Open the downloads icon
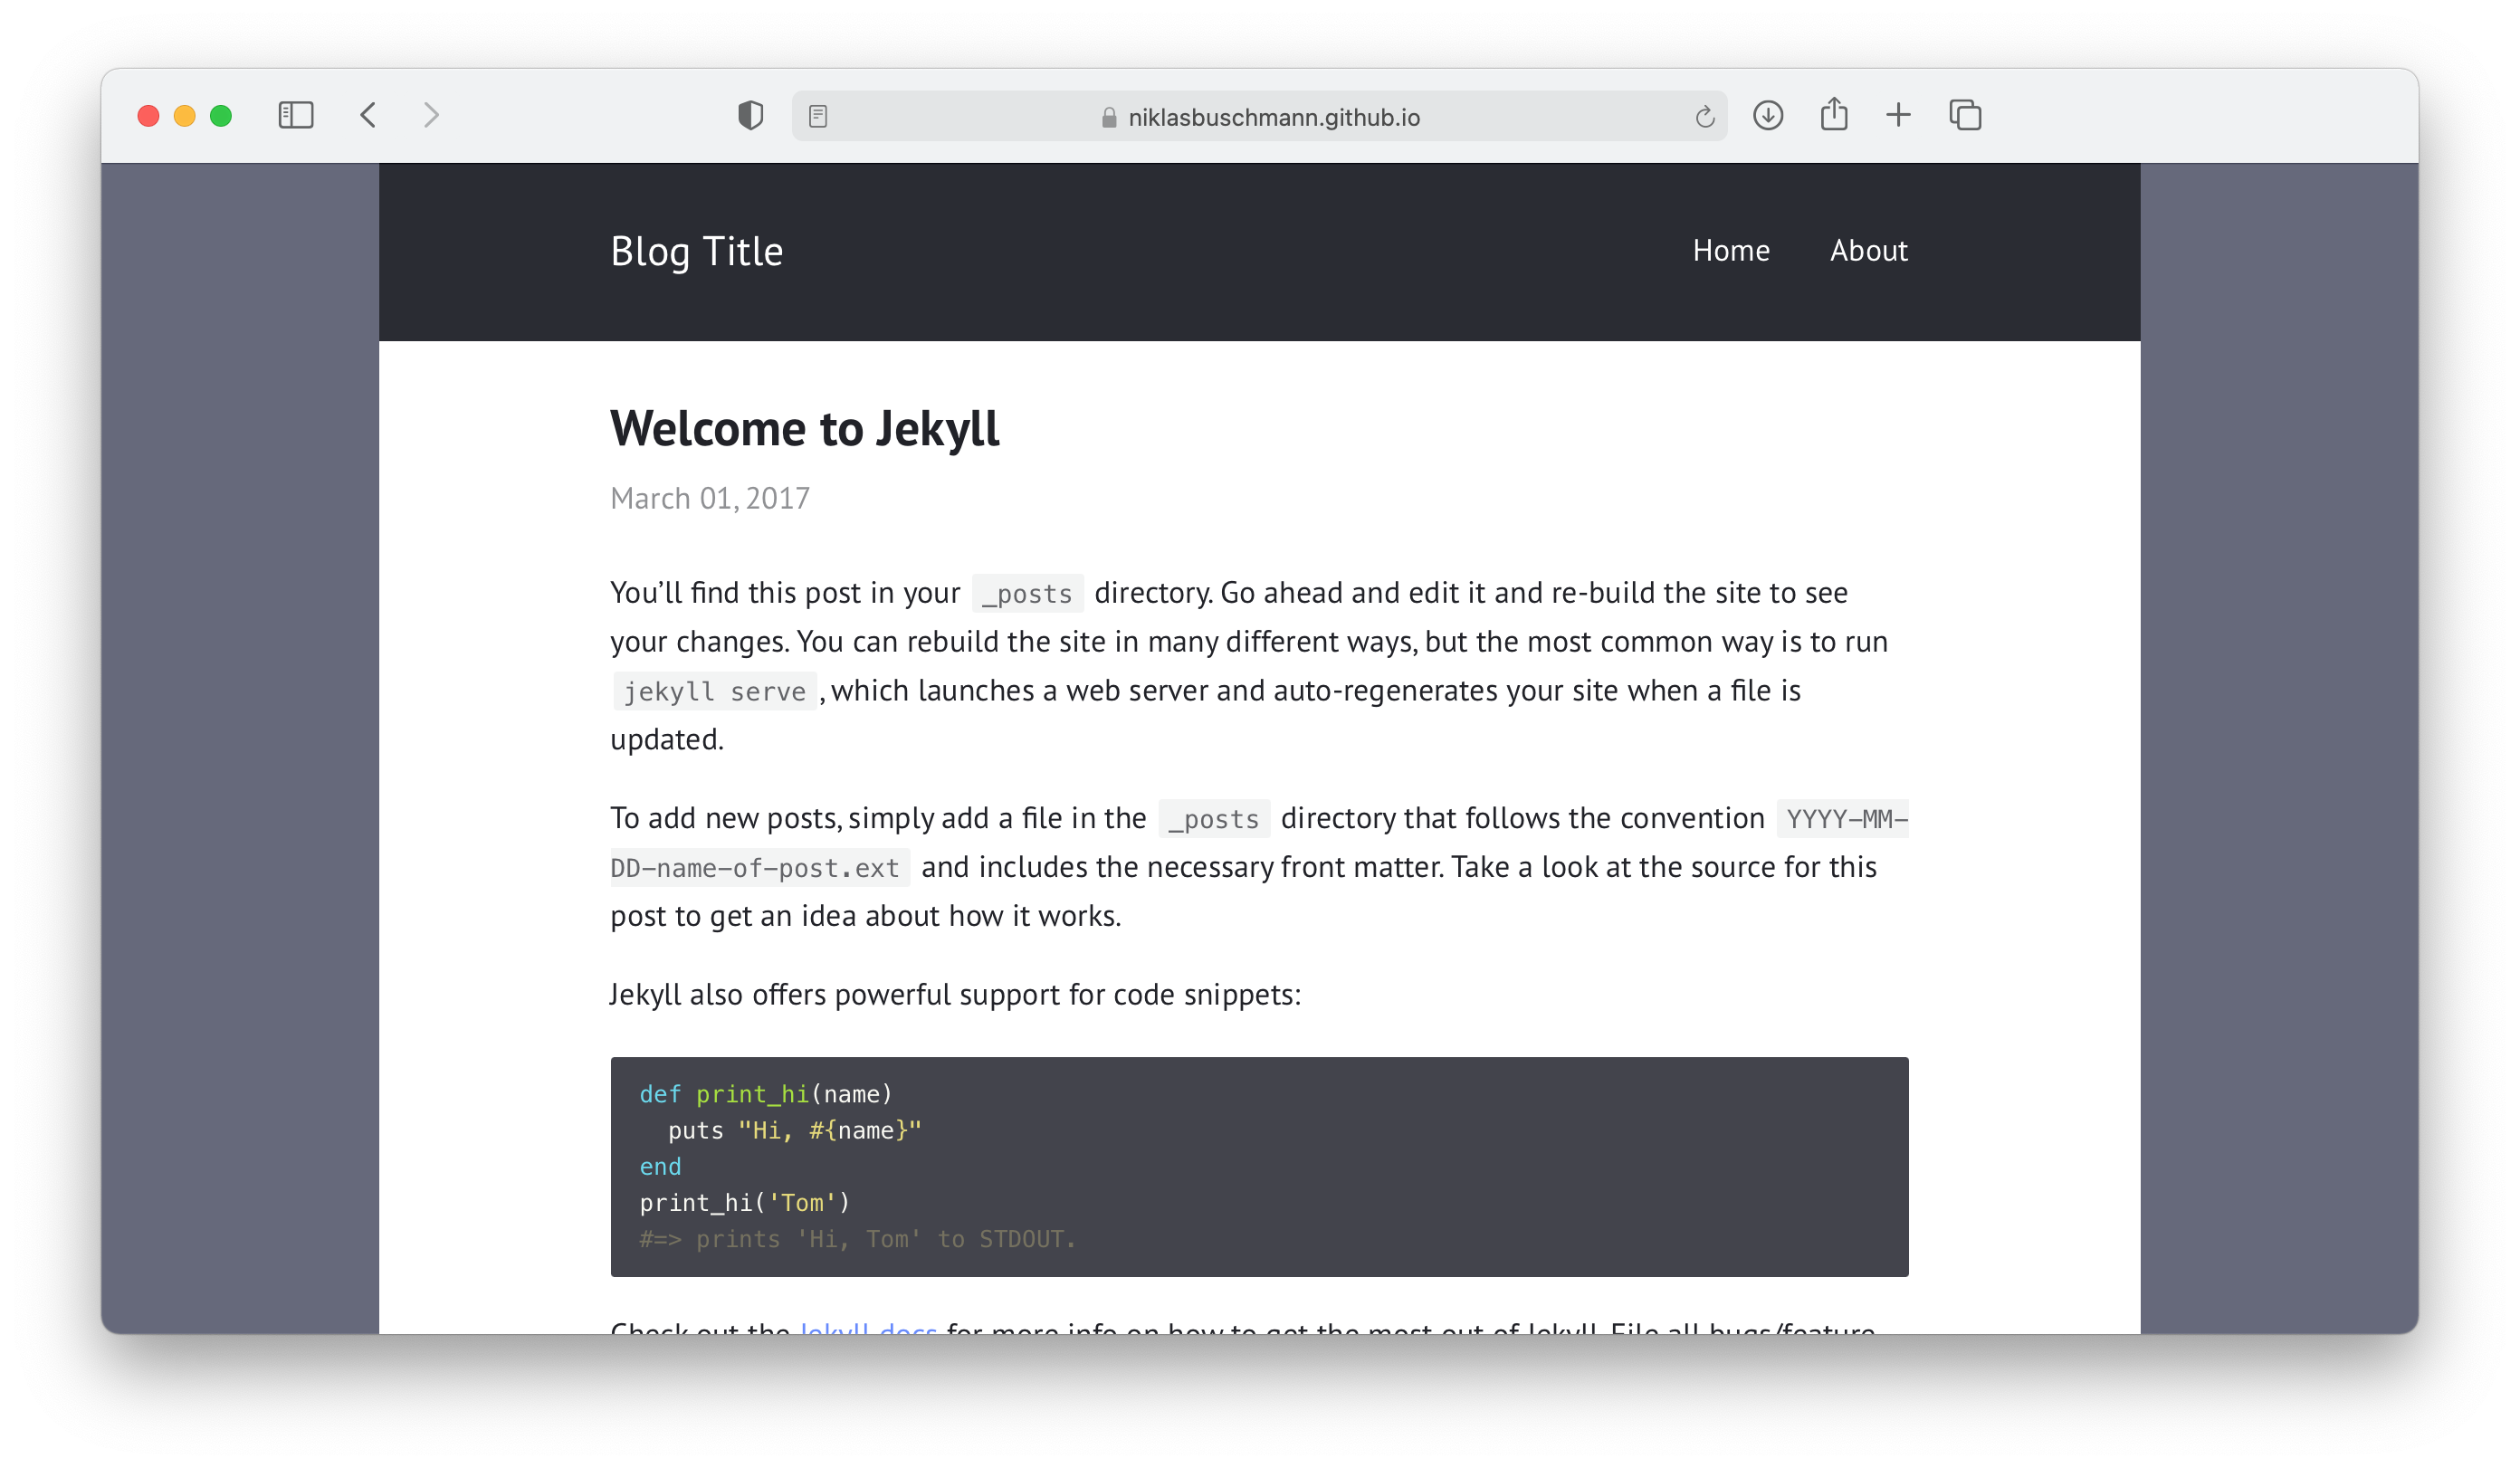Image resolution: width=2520 pixels, height=1468 pixels. (1768, 115)
